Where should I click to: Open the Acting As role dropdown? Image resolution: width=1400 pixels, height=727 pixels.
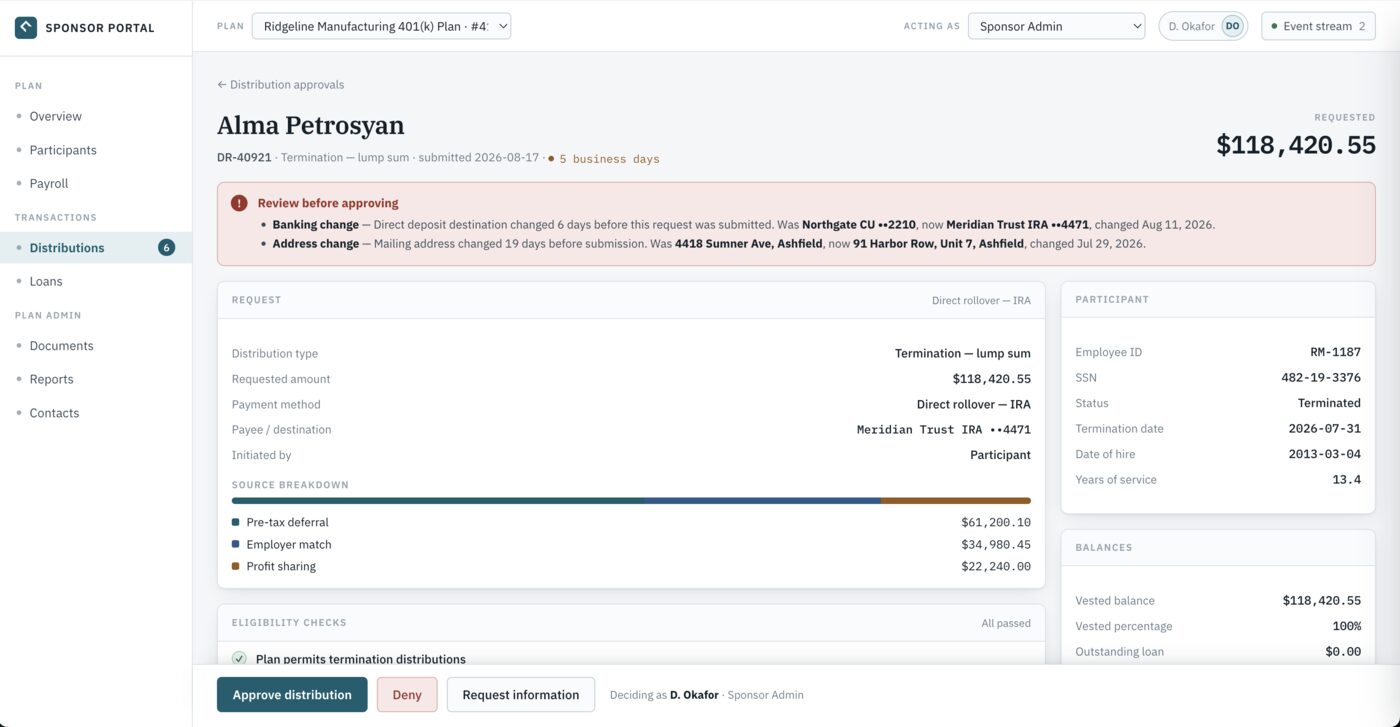coord(1056,26)
